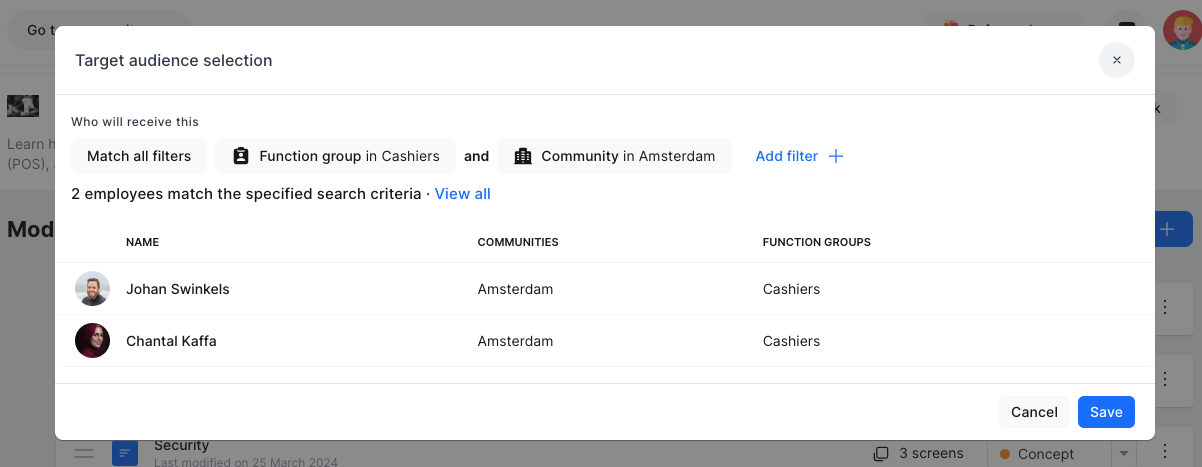Select the Chantal Kaffa name cell

coord(171,341)
